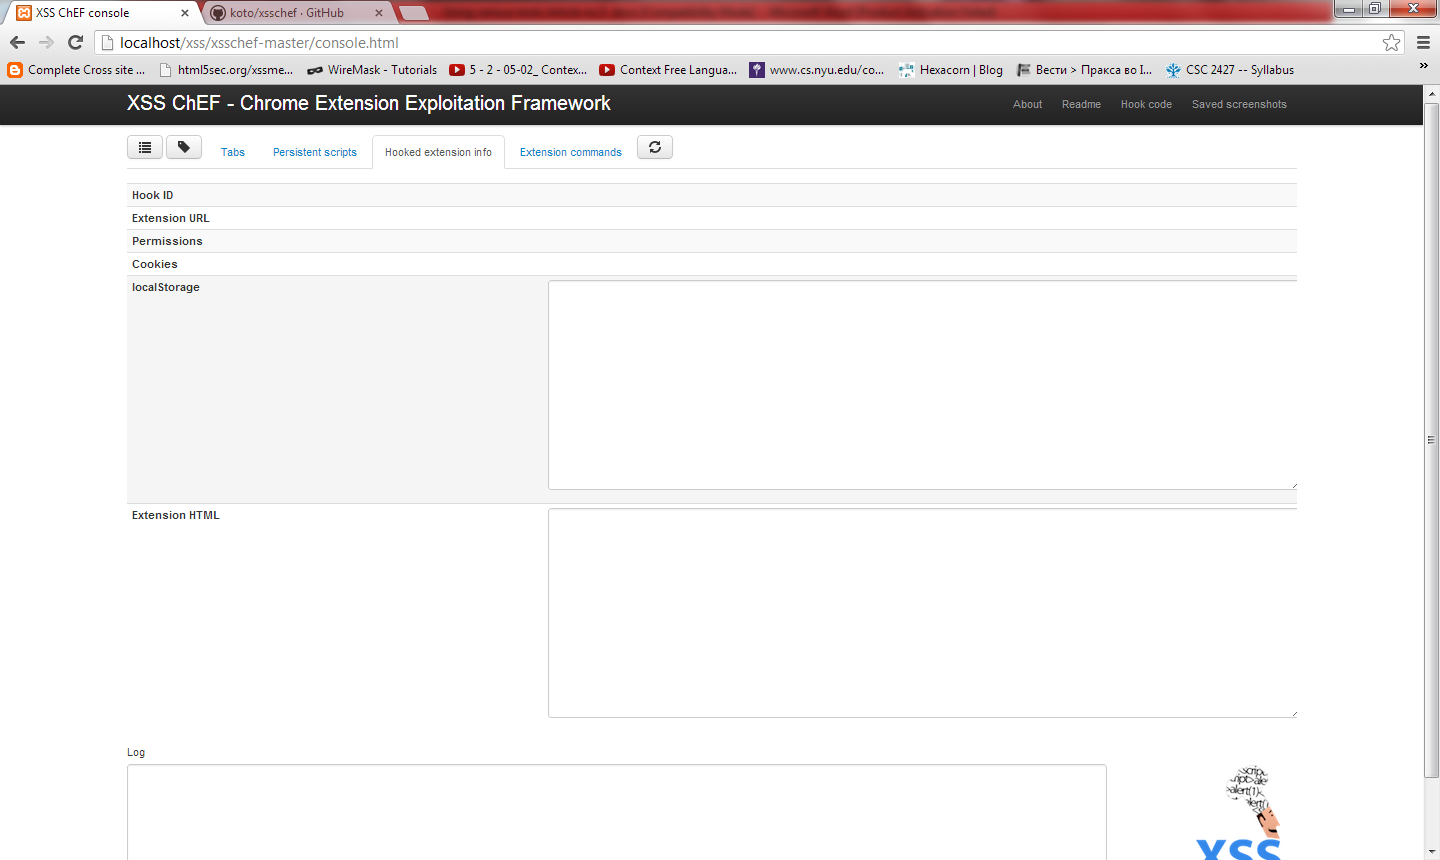1440x860 pixels.
Task: Go back with browser back arrow
Action: 17,42
